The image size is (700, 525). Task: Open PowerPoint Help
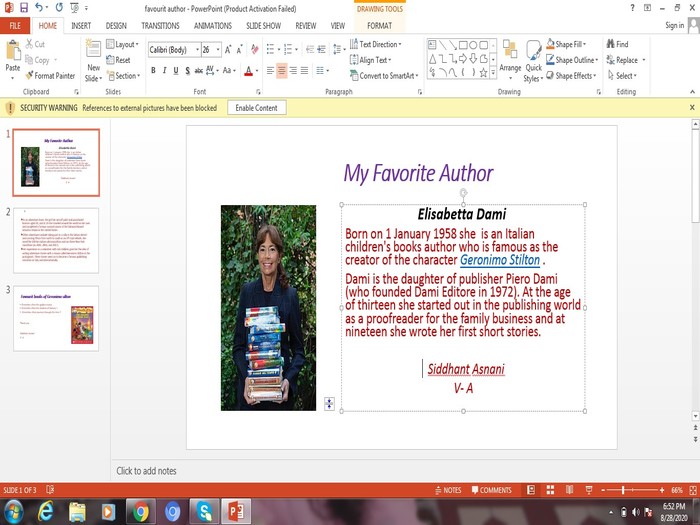coord(632,8)
